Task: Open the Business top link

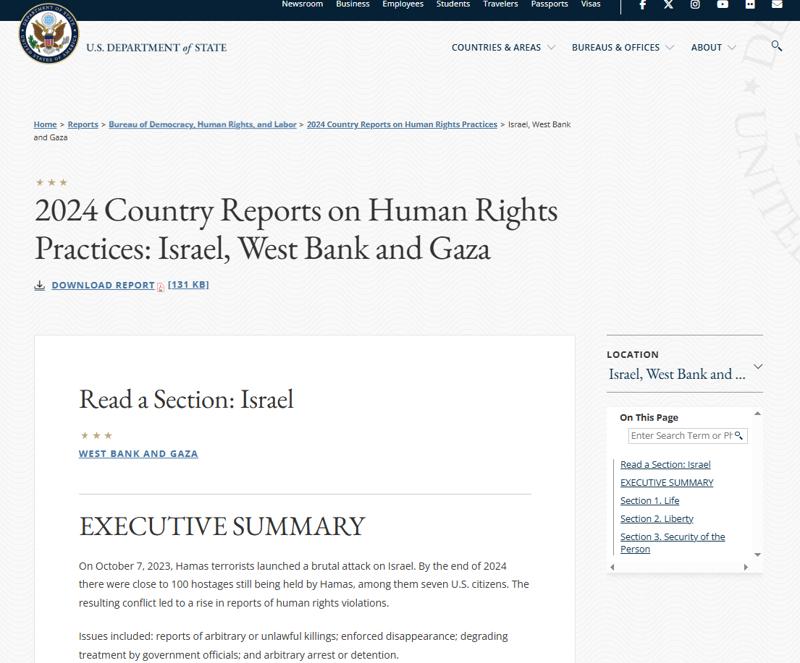Action: [x=353, y=4]
